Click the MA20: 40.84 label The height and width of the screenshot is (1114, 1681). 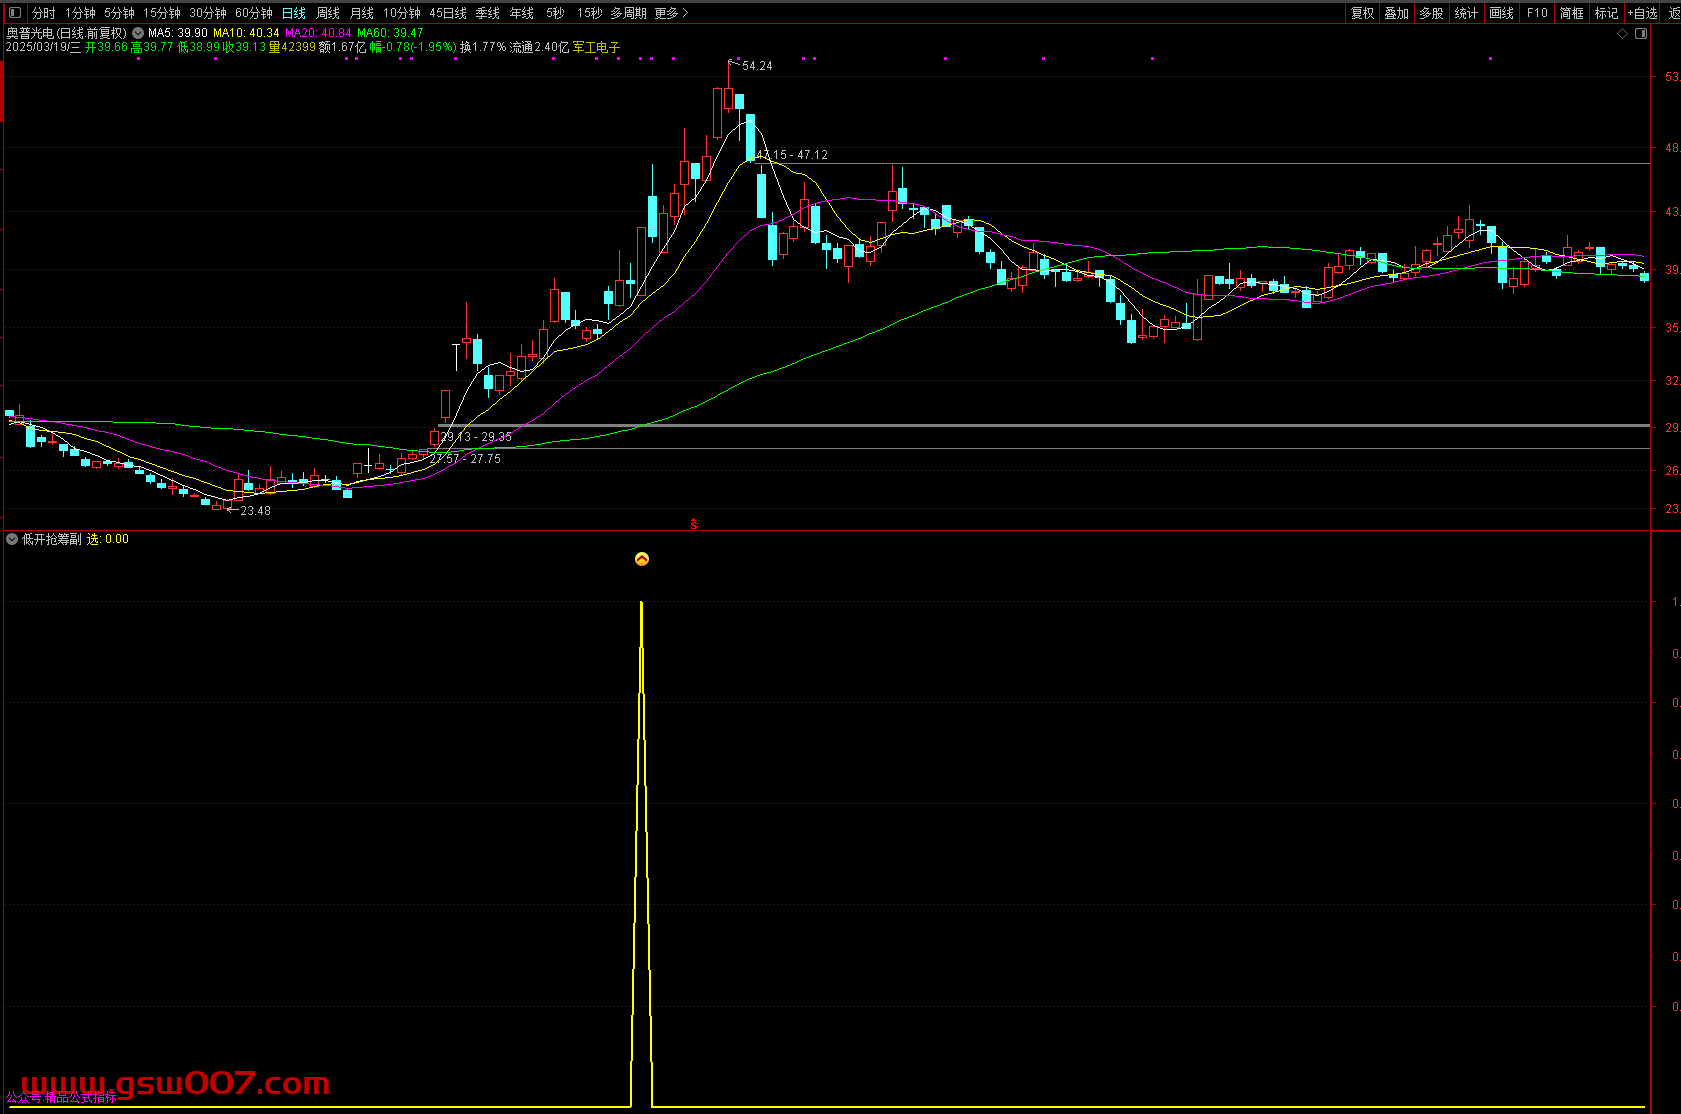pyautogui.click(x=318, y=33)
